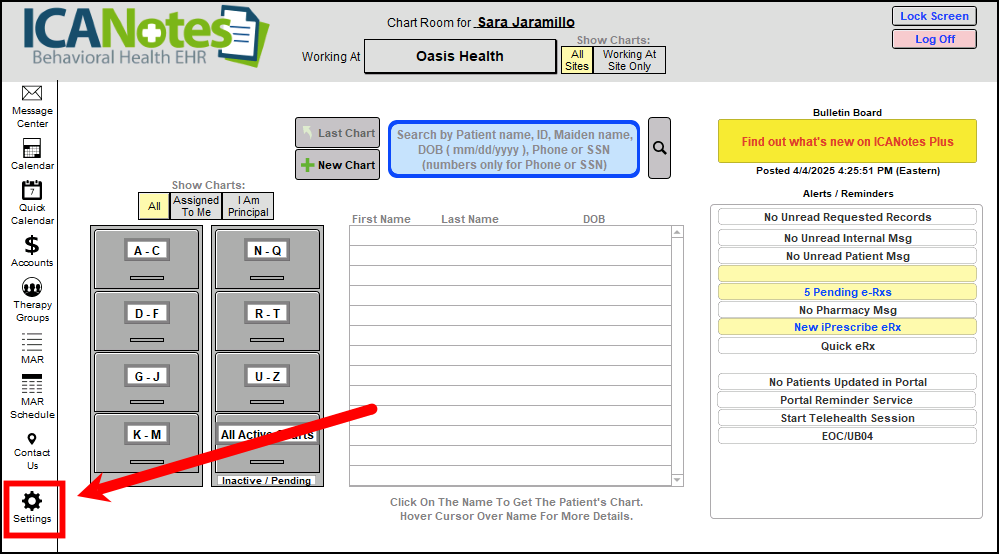Click No Unread Internal Msg alert

coord(847,238)
